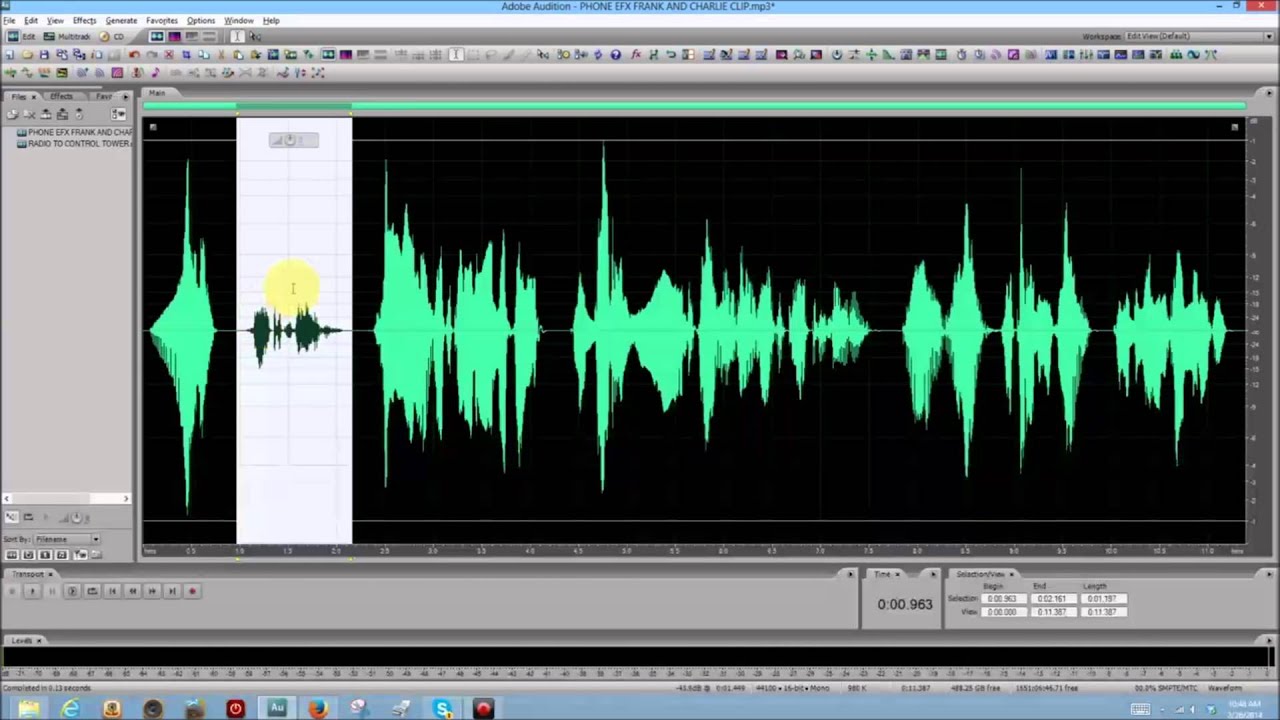Click Selection Begin field 0:00.963
The width and height of the screenshot is (1280, 720).
pos(1003,599)
